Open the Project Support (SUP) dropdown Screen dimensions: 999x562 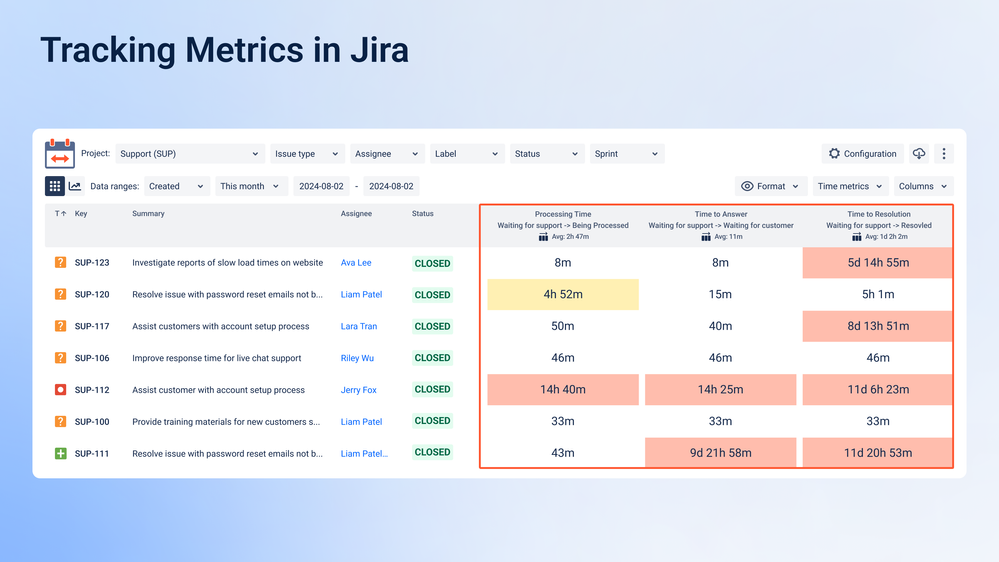(x=189, y=154)
